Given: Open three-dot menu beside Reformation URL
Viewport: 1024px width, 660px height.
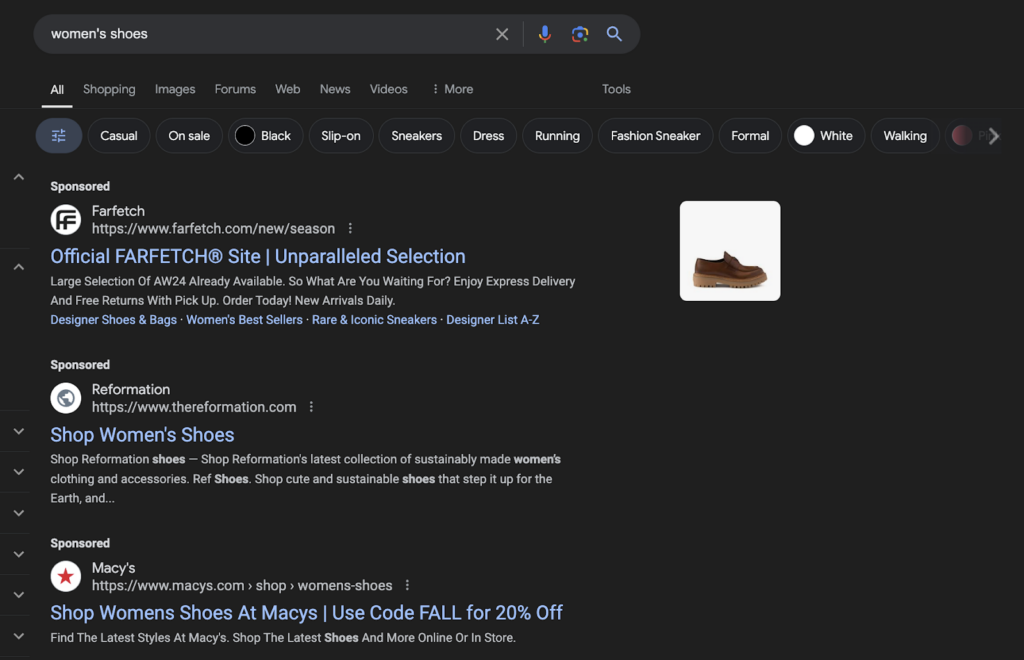Looking at the screenshot, I should (312, 407).
